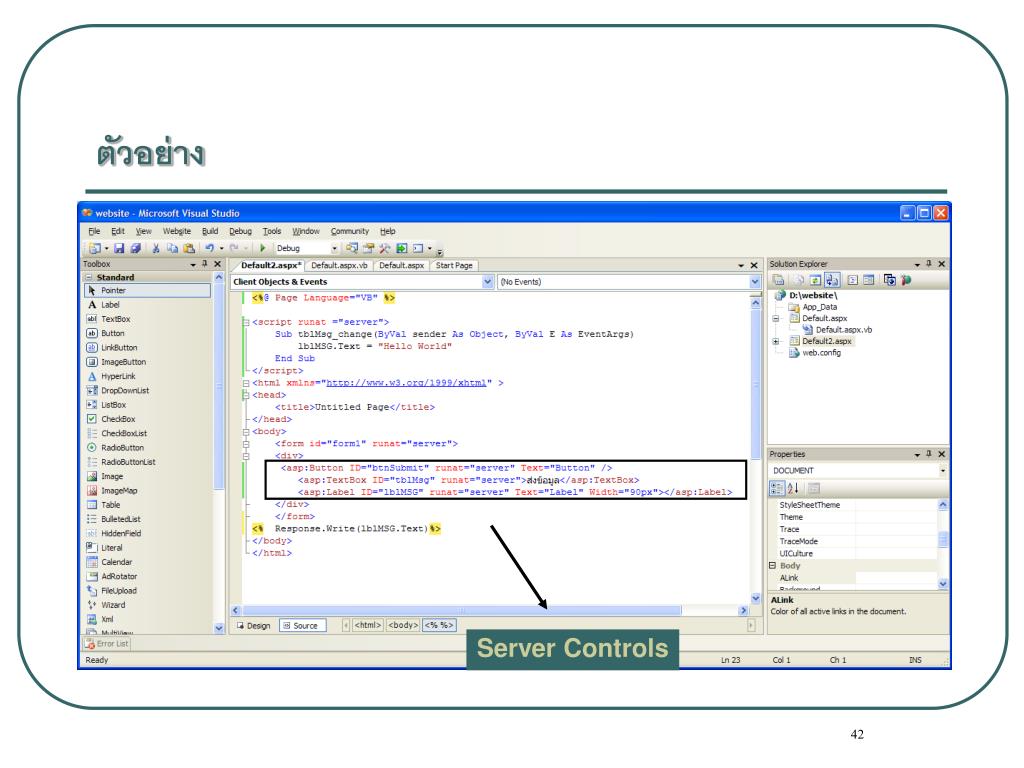Click the Theme property in Properties panel
The width and height of the screenshot is (1024, 768).
click(x=791, y=517)
